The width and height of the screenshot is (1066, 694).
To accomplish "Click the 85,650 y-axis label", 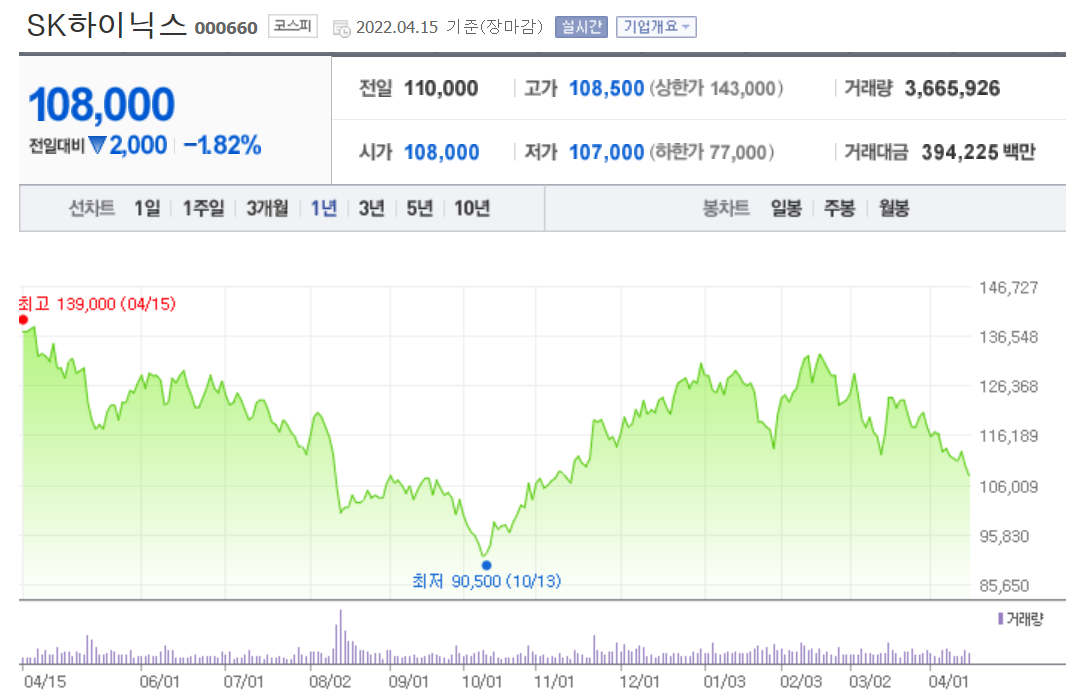I will (x=1004, y=586).
